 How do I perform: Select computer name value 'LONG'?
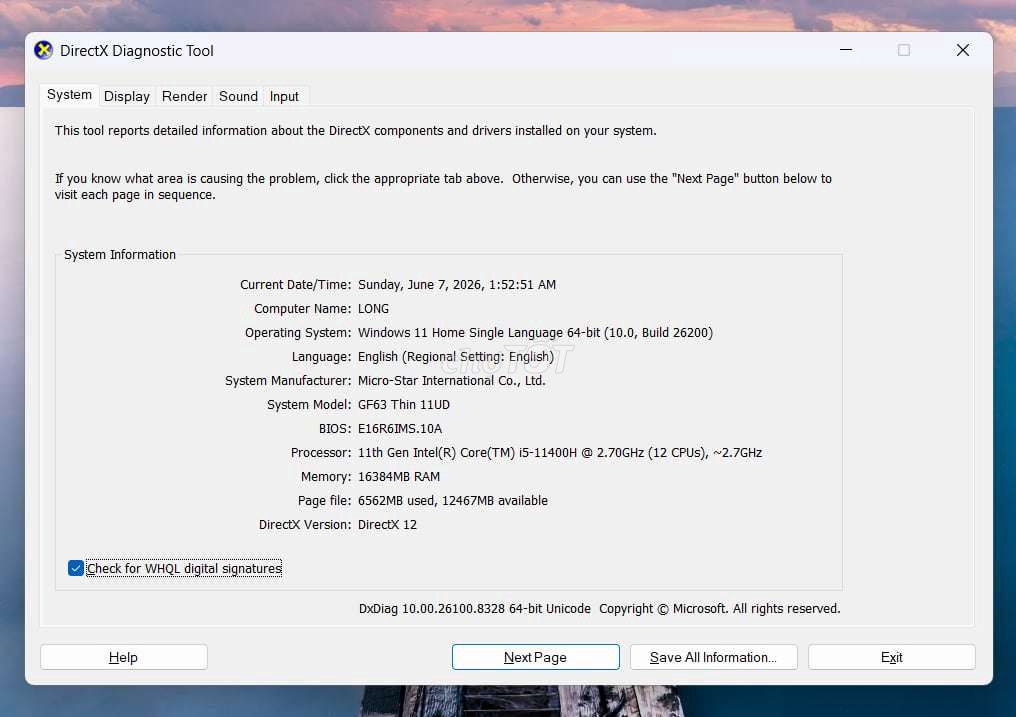coord(373,309)
